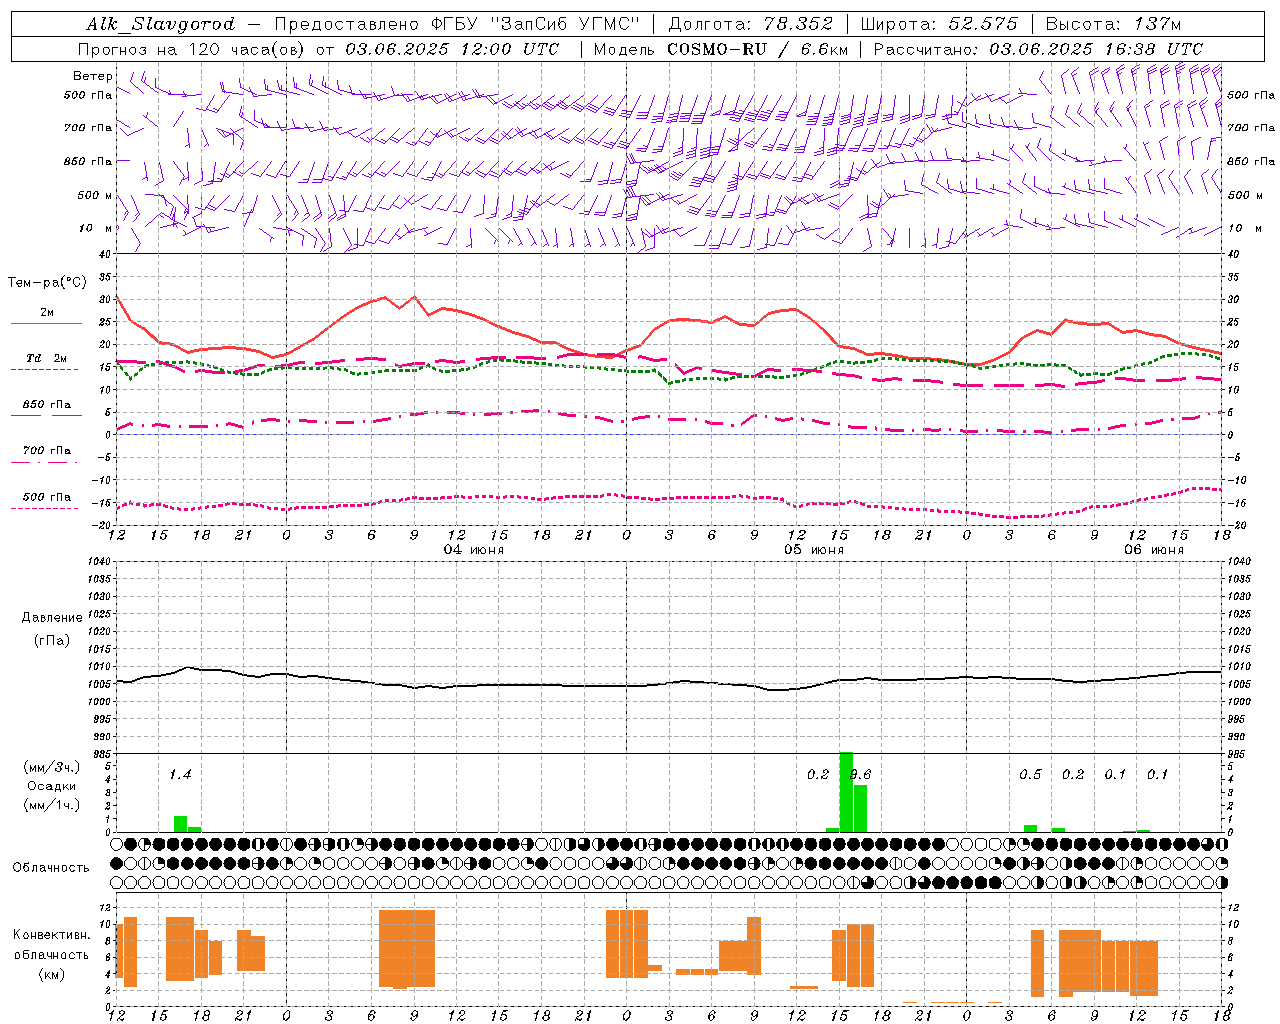Click the Ветер wind panel label
Image resolution: width=1280 pixels, height=1024 pixels.
pyautogui.click(x=92, y=76)
